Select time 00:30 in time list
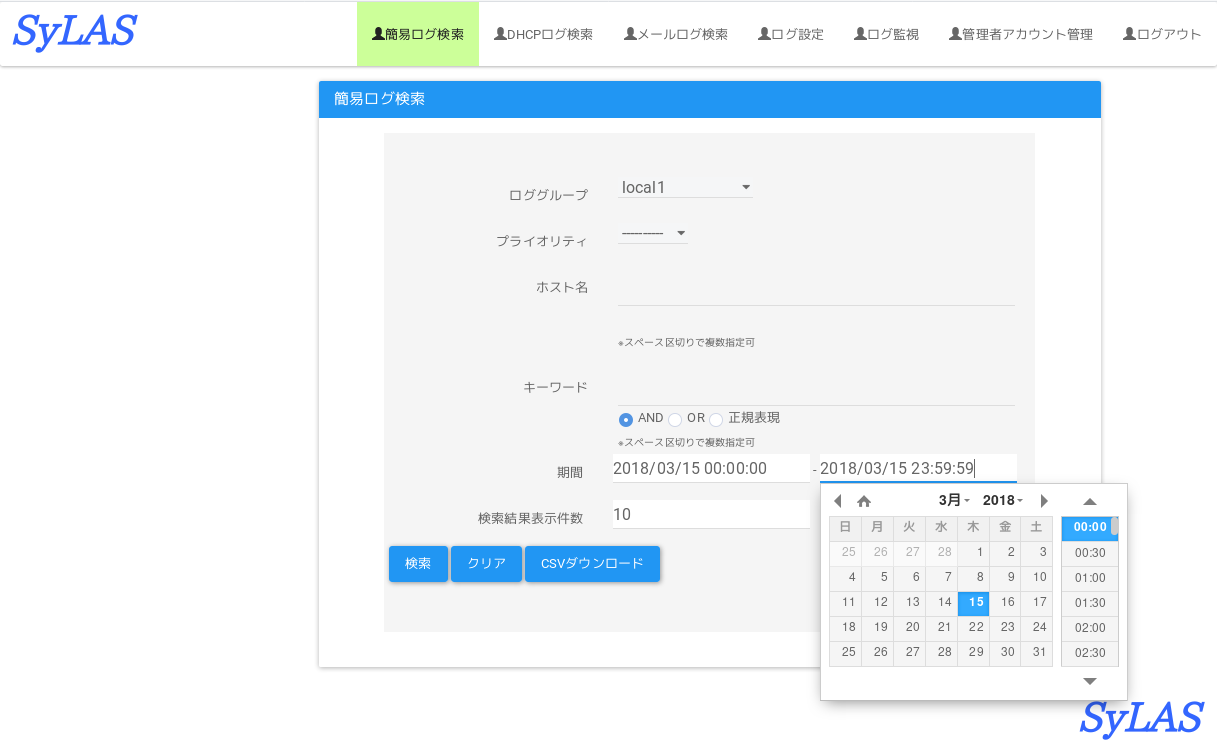 [x=1089, y=553]
